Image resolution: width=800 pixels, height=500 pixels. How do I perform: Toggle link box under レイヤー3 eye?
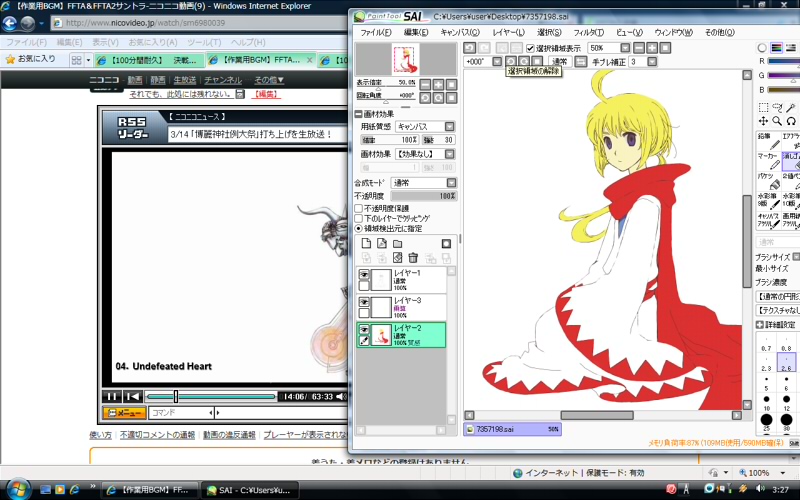(x=364, y=313)
